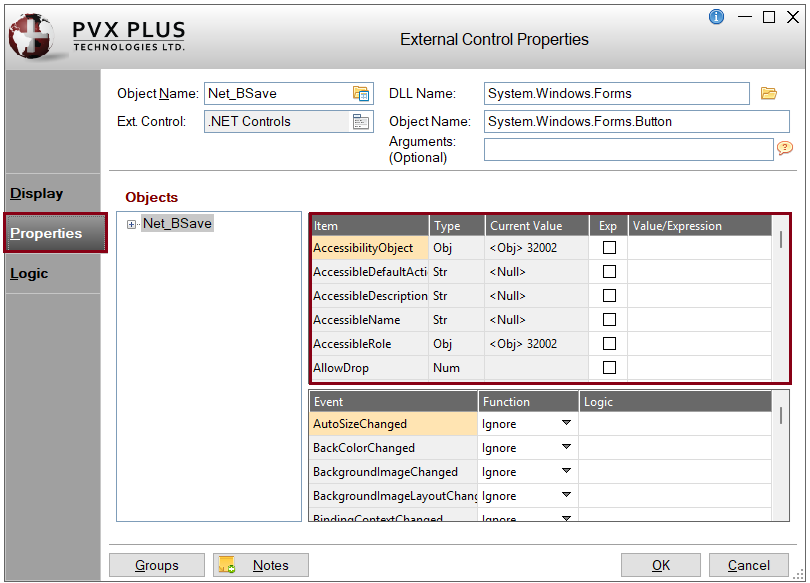Switch to the Logic tab
This screenshot has height=583, width=810.
click(x=29, y=274)
